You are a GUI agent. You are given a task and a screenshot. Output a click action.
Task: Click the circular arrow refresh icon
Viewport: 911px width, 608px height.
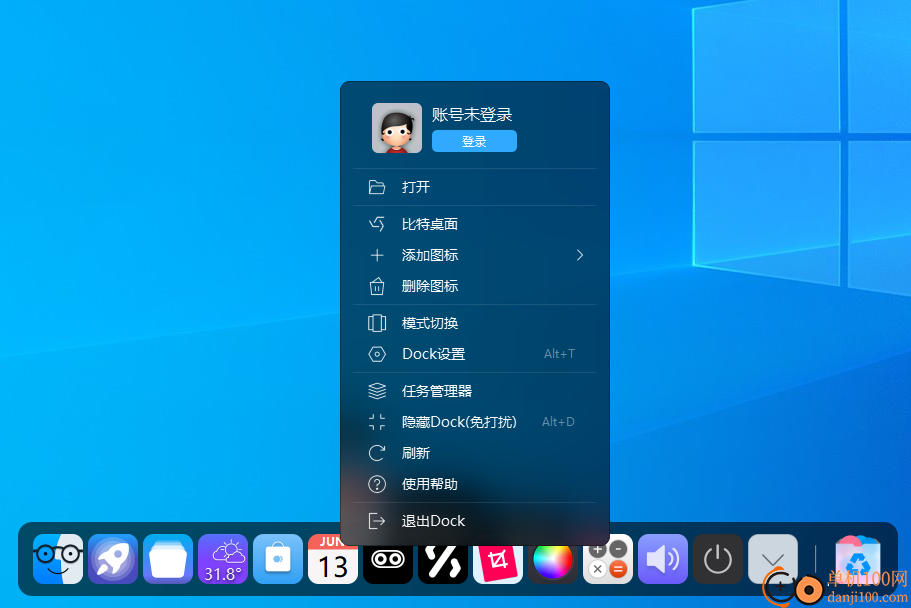click(x=377, y=453)
